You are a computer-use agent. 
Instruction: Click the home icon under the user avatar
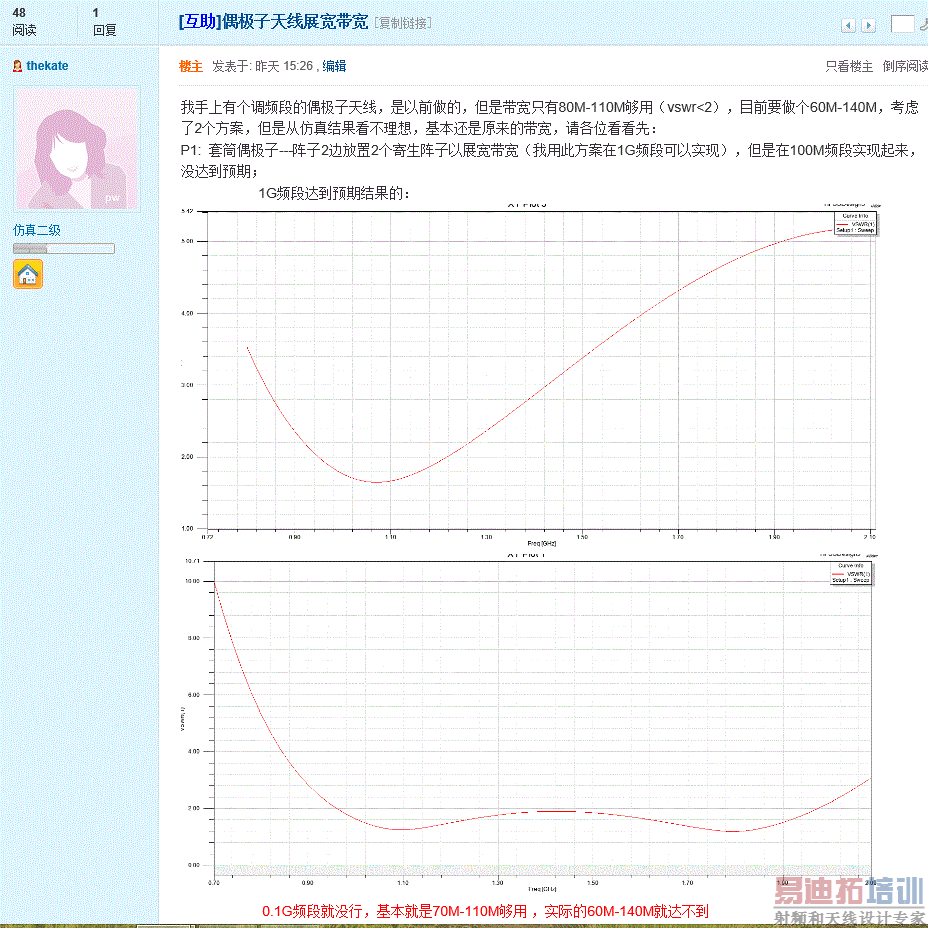(x=28, y=275)
